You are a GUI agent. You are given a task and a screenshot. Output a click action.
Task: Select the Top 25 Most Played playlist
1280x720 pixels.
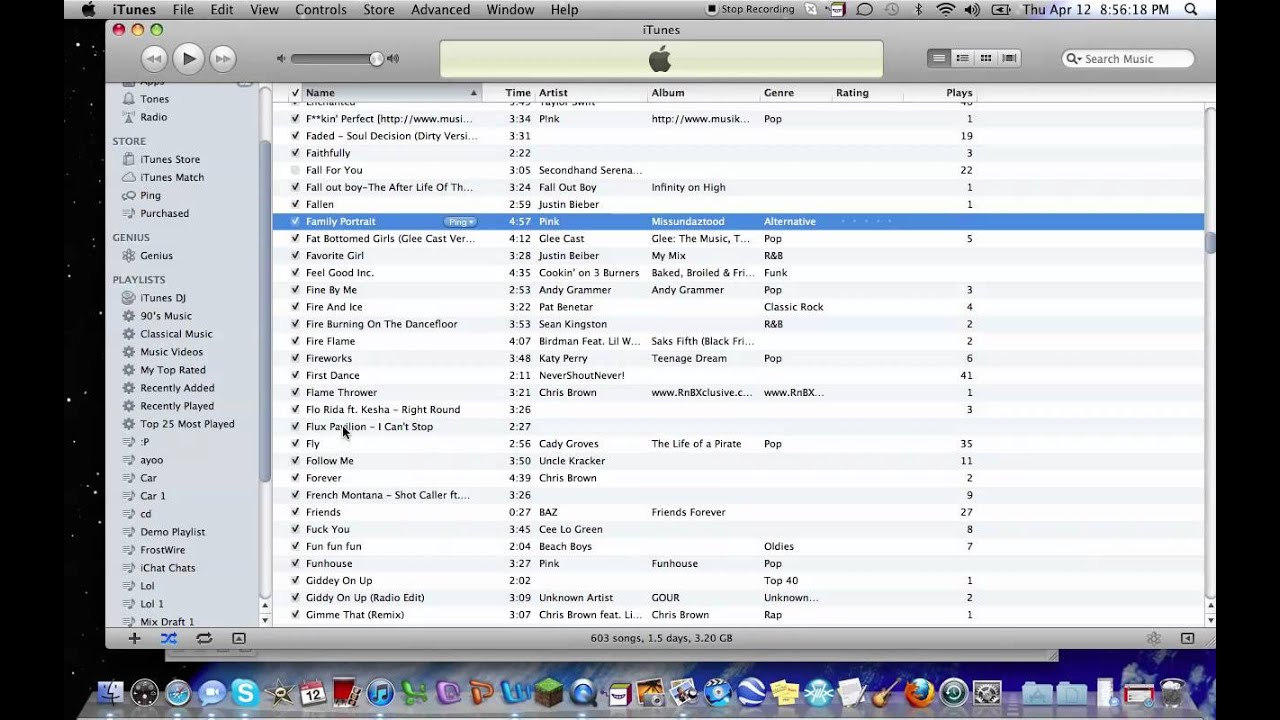coord(187,424)
